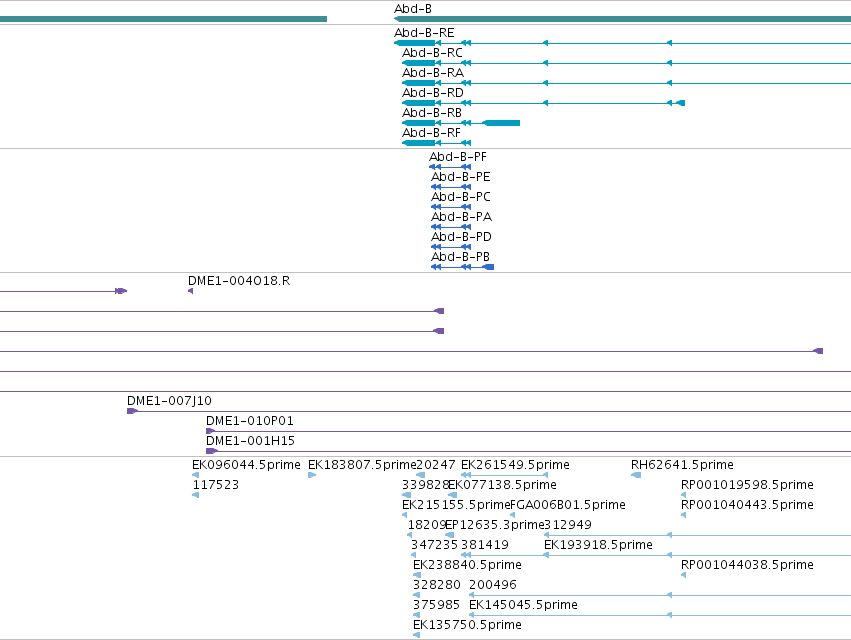Select the 18209 feature label

427,525
